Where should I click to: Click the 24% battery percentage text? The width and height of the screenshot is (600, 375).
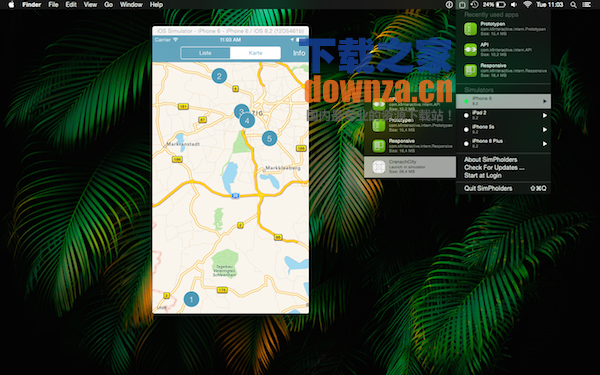point(488,5)
